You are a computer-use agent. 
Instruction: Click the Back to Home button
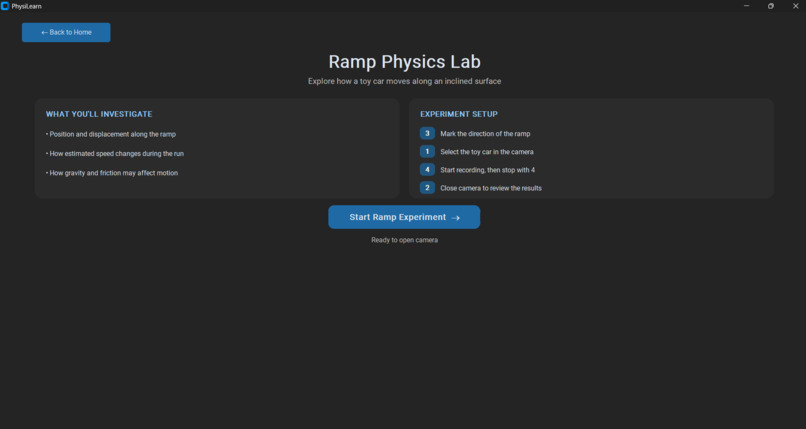66,32
